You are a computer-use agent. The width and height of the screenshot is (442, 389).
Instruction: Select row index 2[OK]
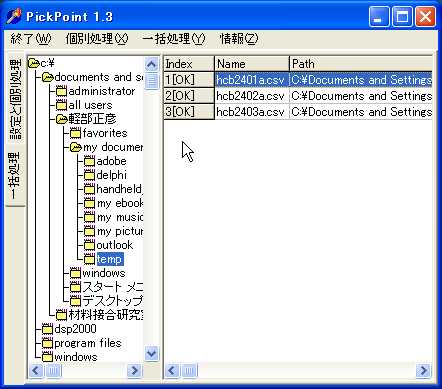click(189, 96)
